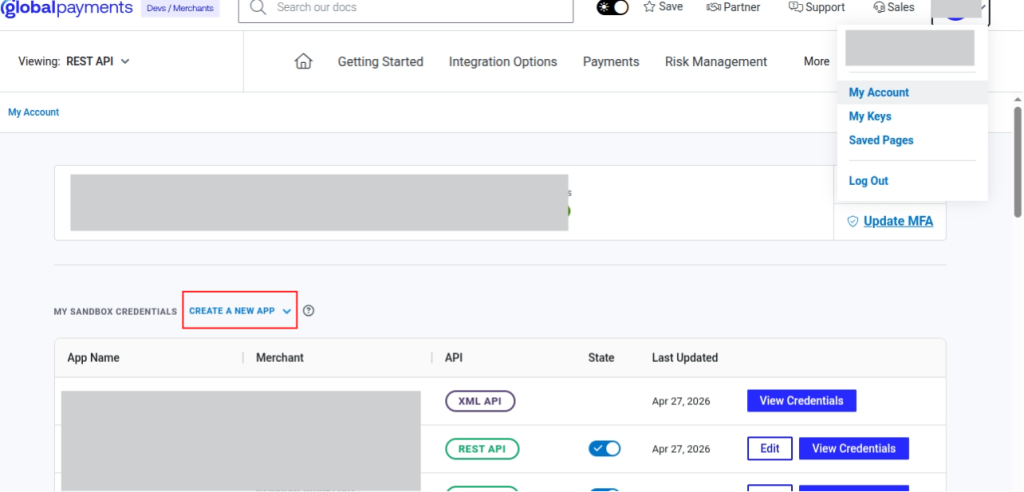Open the Payments menu

pyautogui.click(x=611, y=61)
